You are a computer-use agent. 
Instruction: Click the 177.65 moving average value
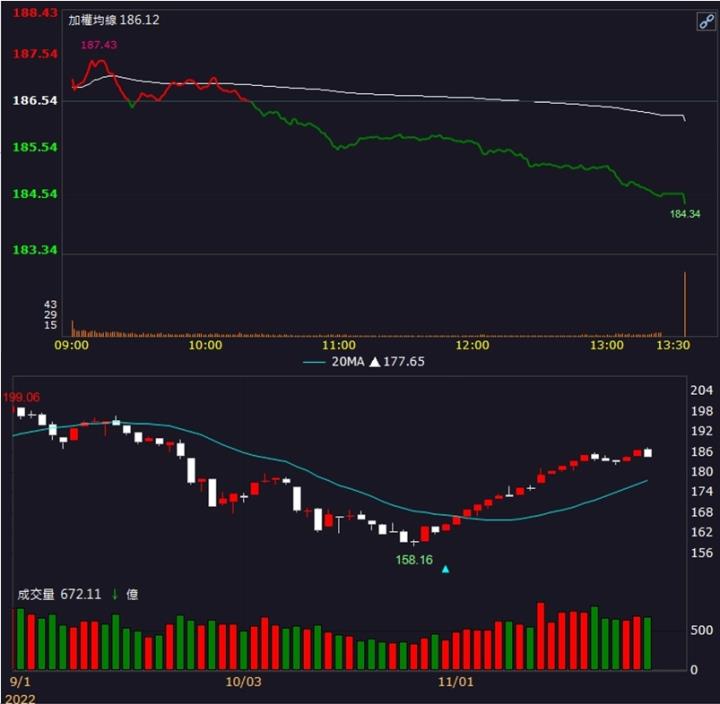(404, 362)
